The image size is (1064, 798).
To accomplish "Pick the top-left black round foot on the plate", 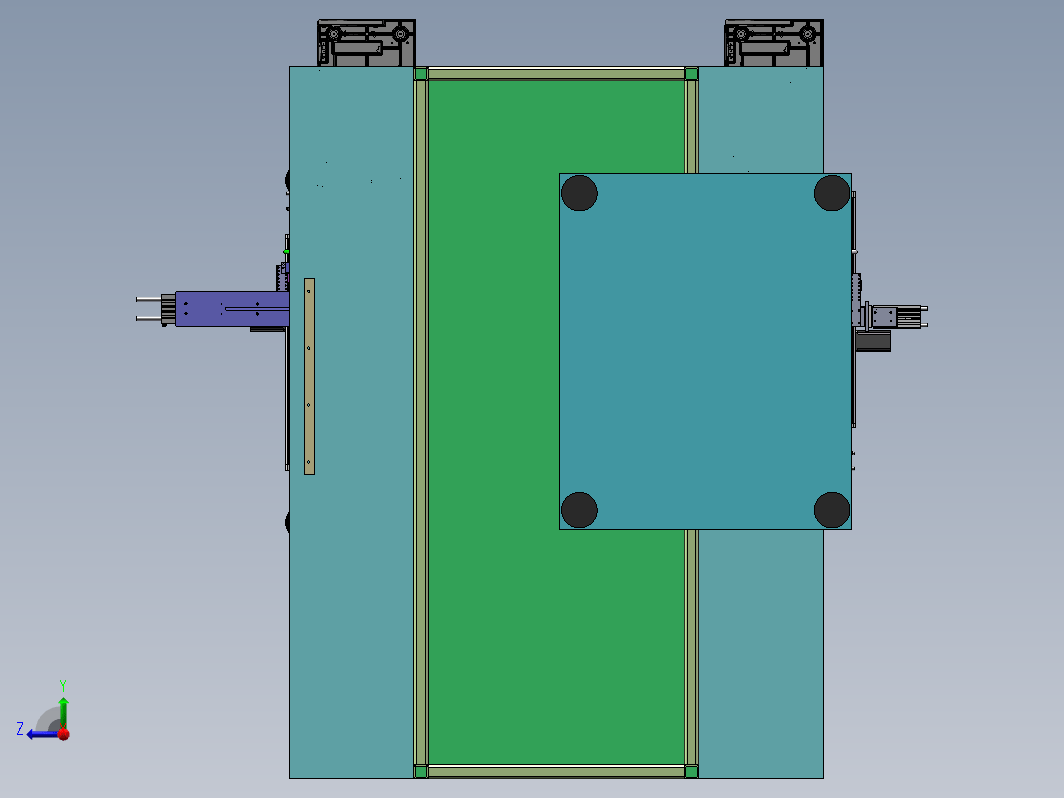I will tap(580, 193).
